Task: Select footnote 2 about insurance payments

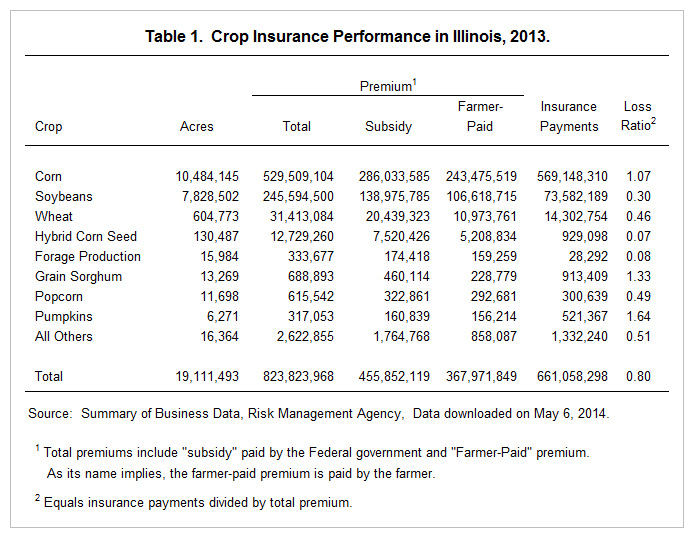Action: click(x=194, y=502)
